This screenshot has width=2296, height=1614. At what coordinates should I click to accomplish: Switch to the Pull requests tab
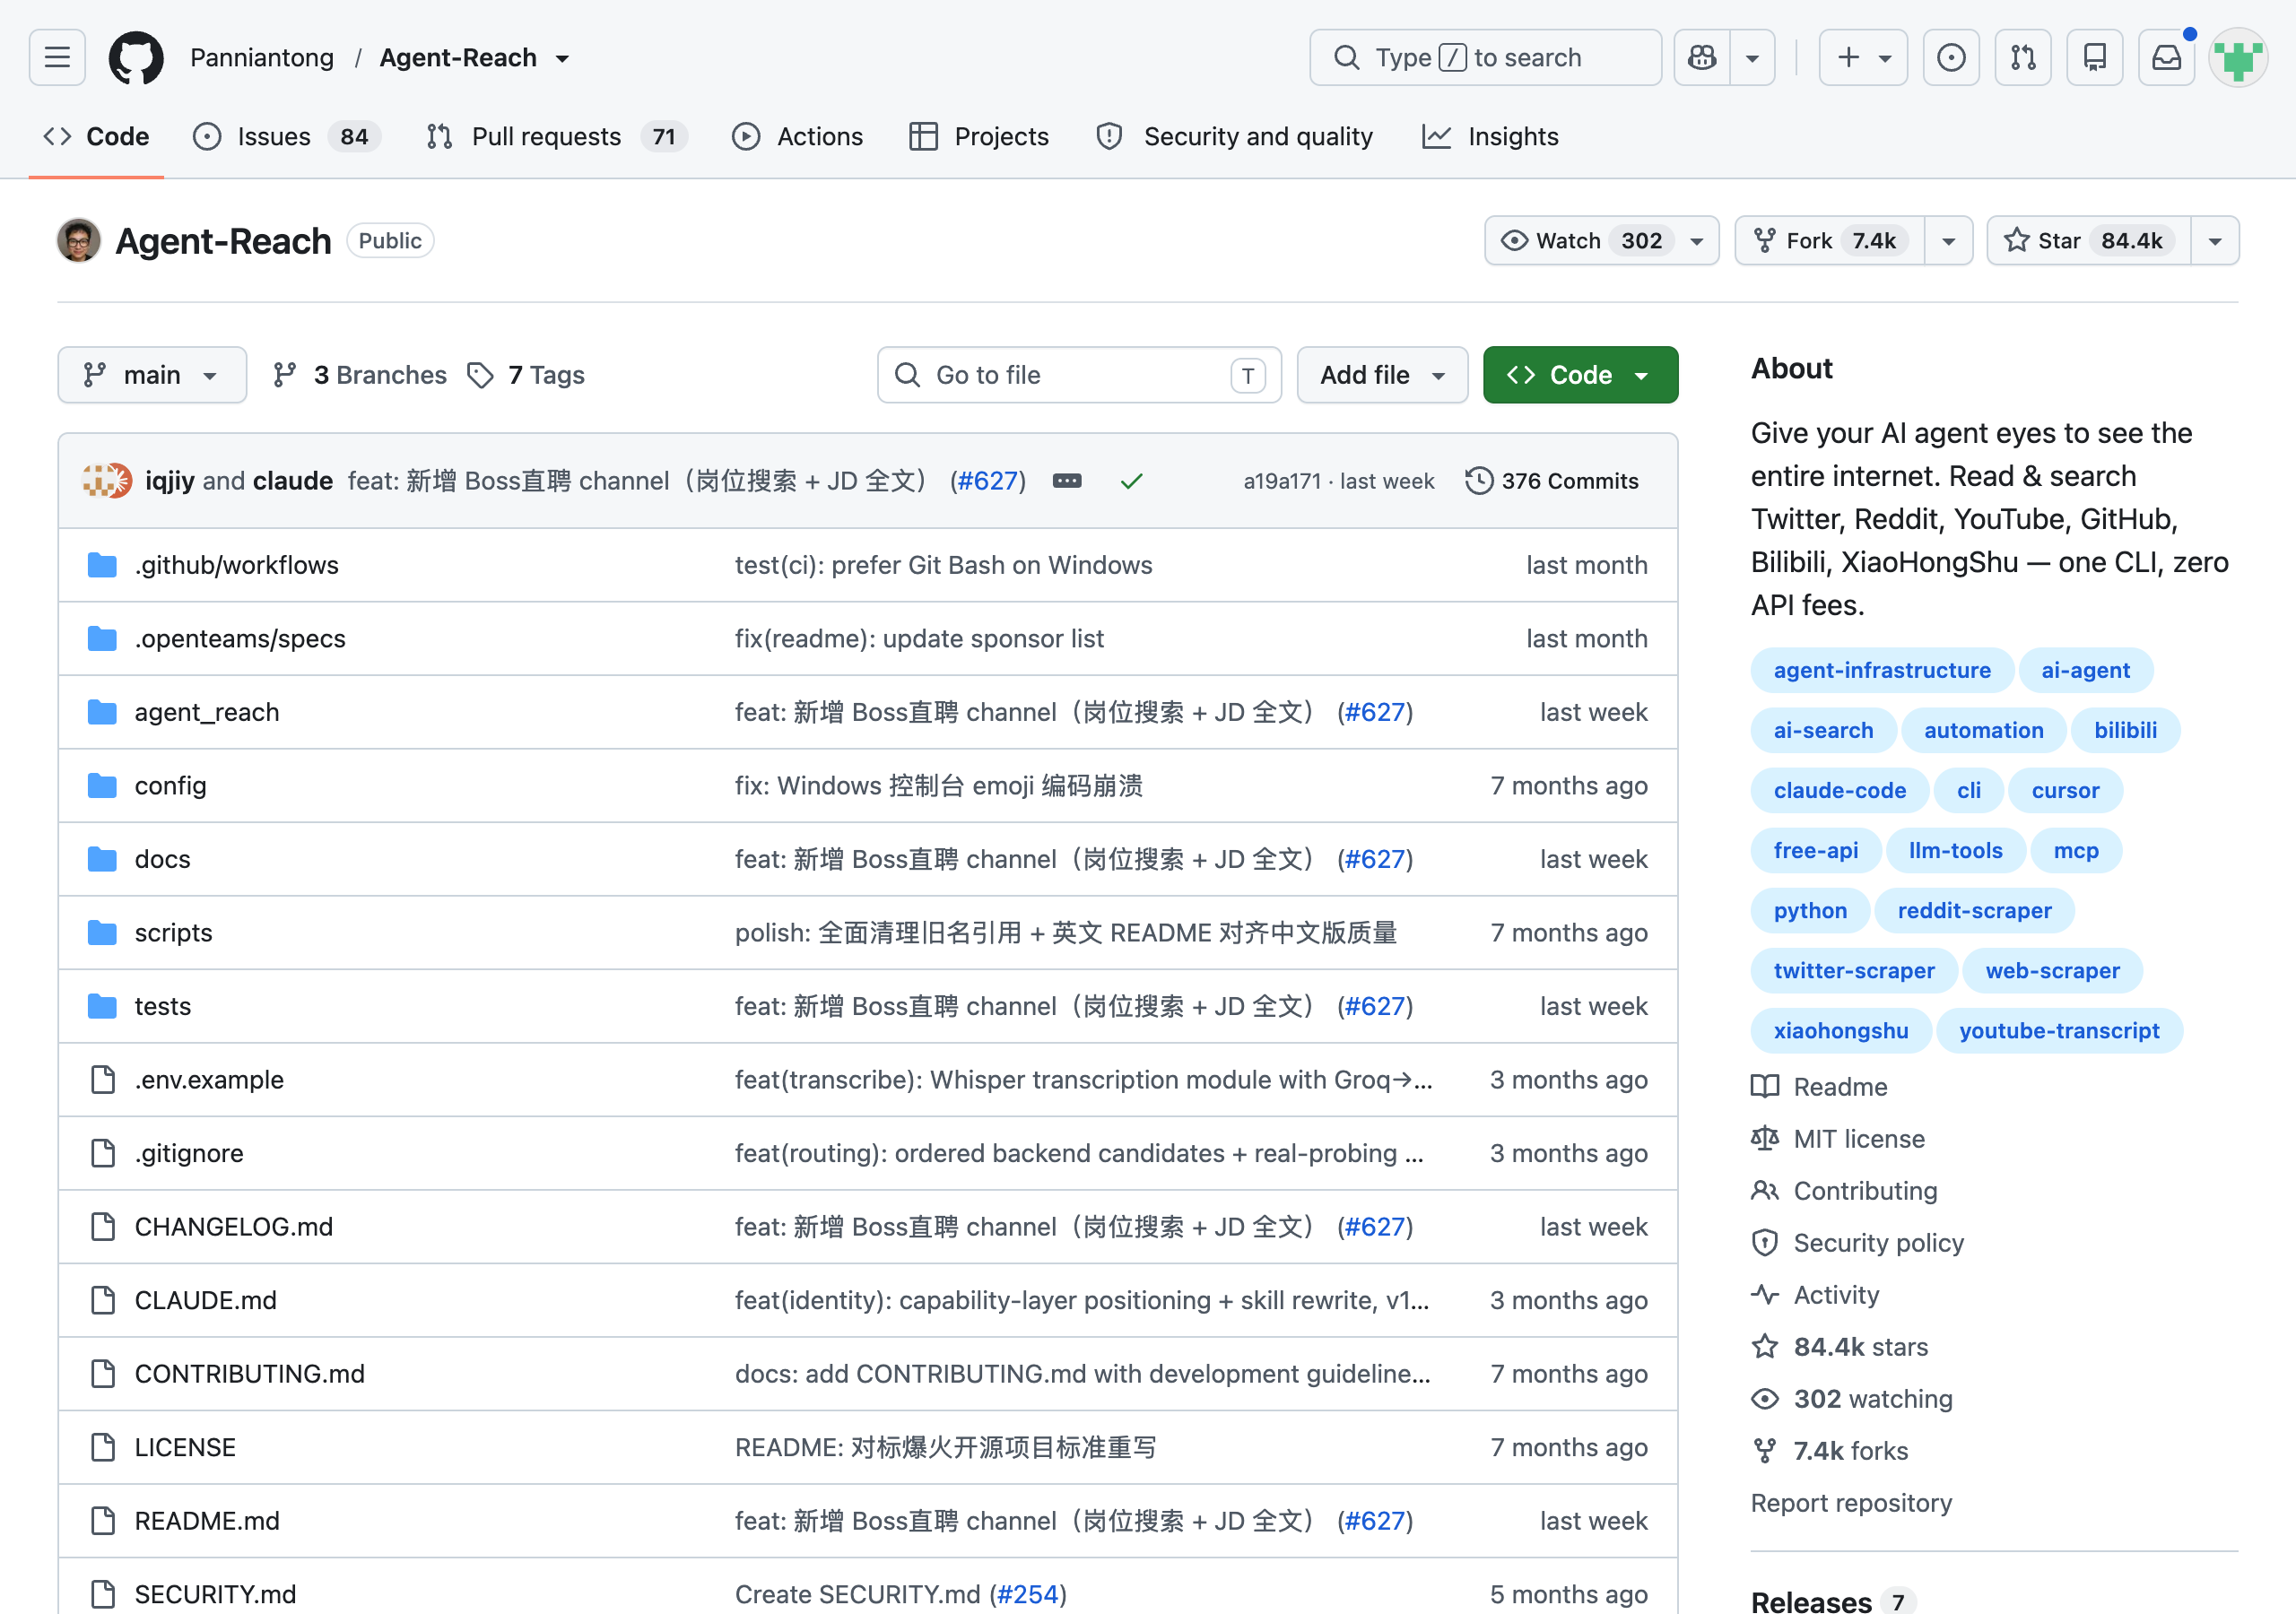557,136
